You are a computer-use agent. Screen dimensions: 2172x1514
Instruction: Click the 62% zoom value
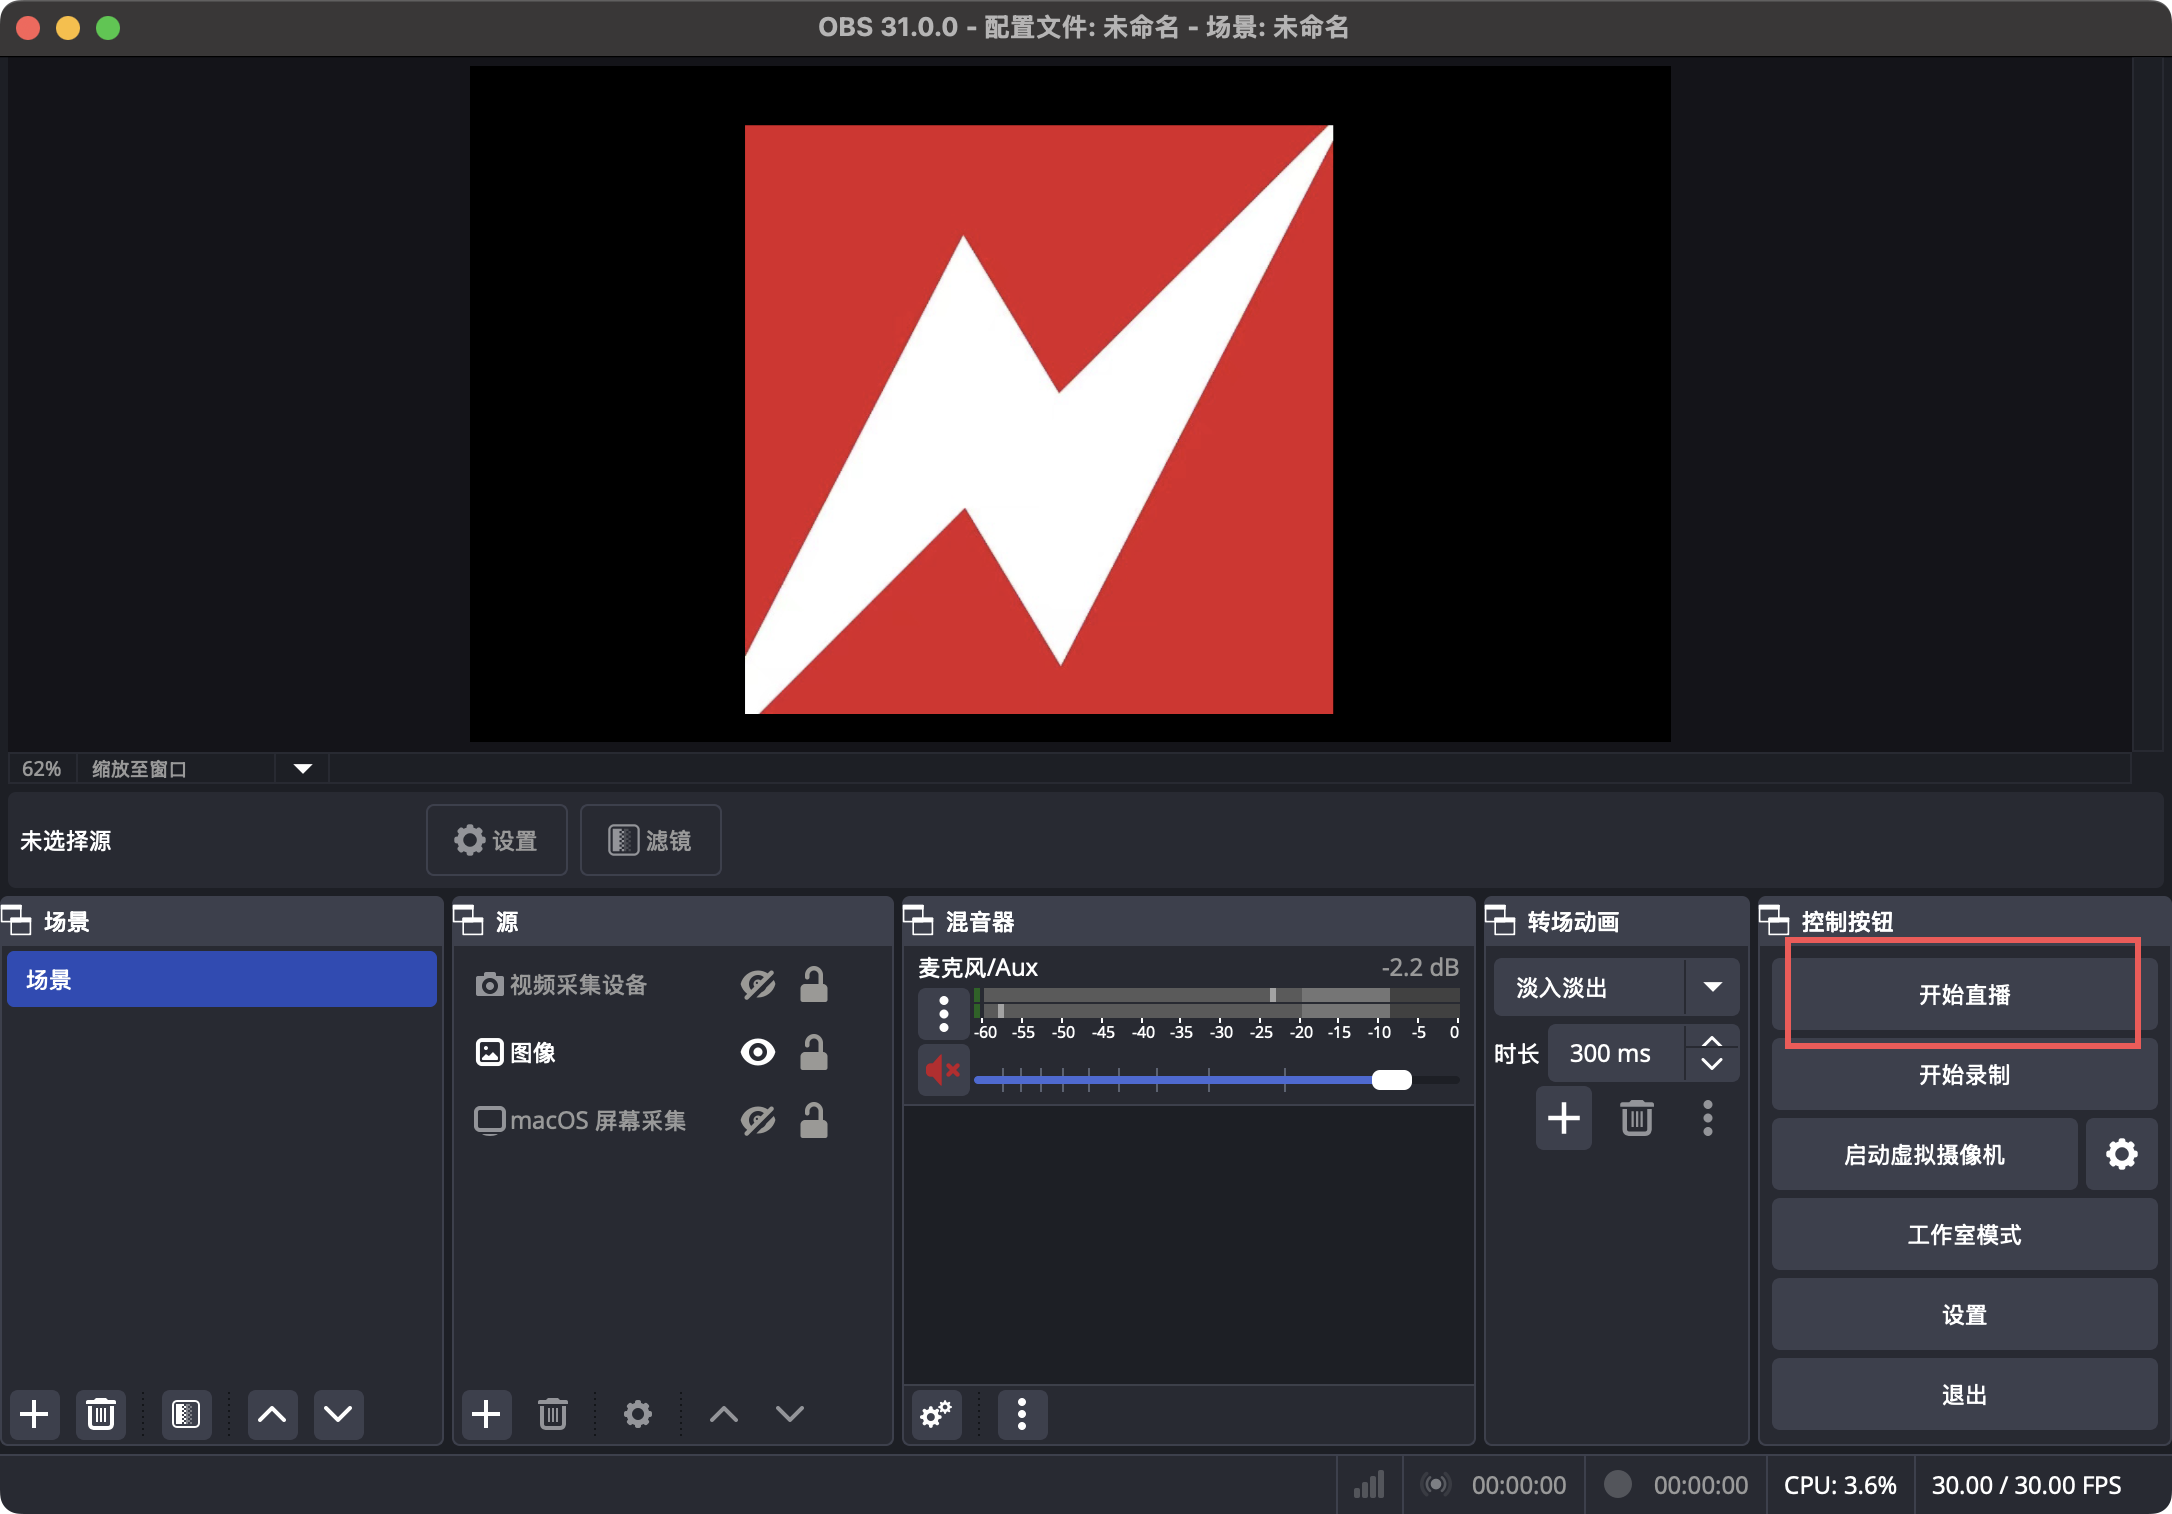pos(42,769)
